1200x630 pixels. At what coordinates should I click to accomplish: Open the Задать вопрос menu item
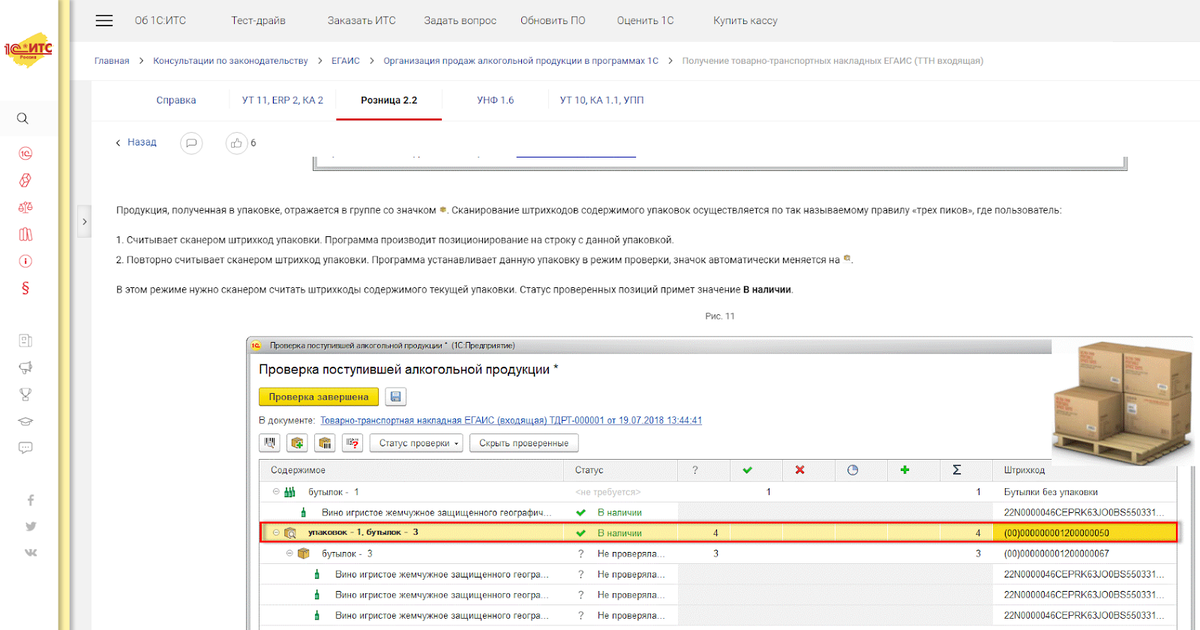pyautogui.click(x=460, y=20)
